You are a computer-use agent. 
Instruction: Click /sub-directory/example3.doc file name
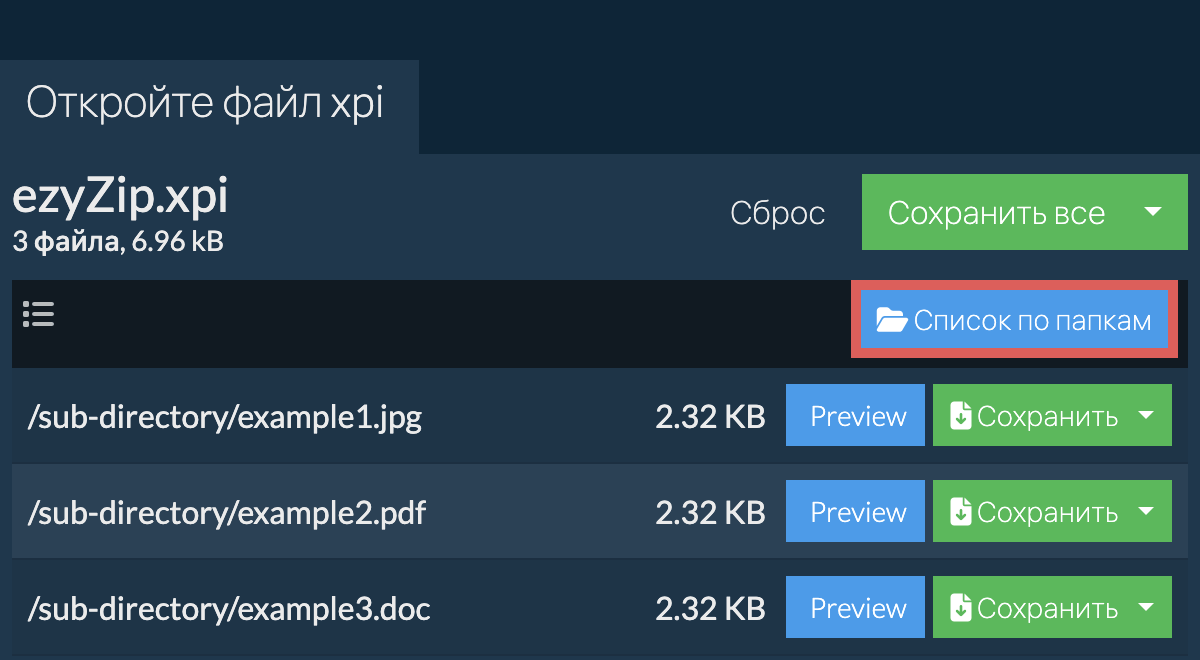(229, 609)
